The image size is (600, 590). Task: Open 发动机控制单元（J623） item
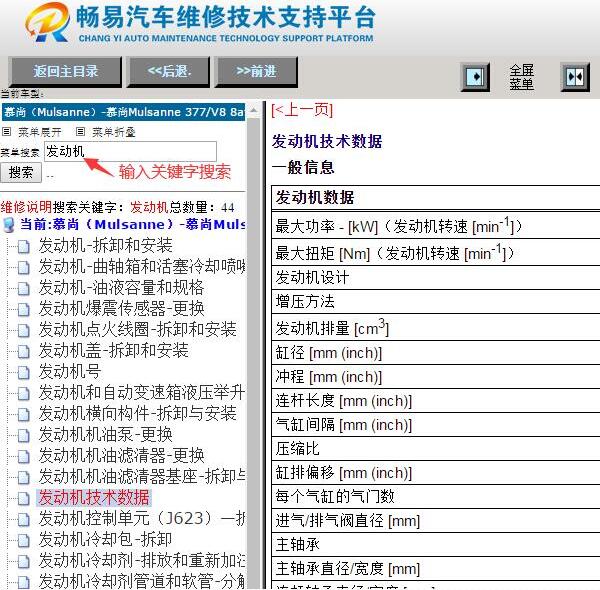click(x=142, y=518)
